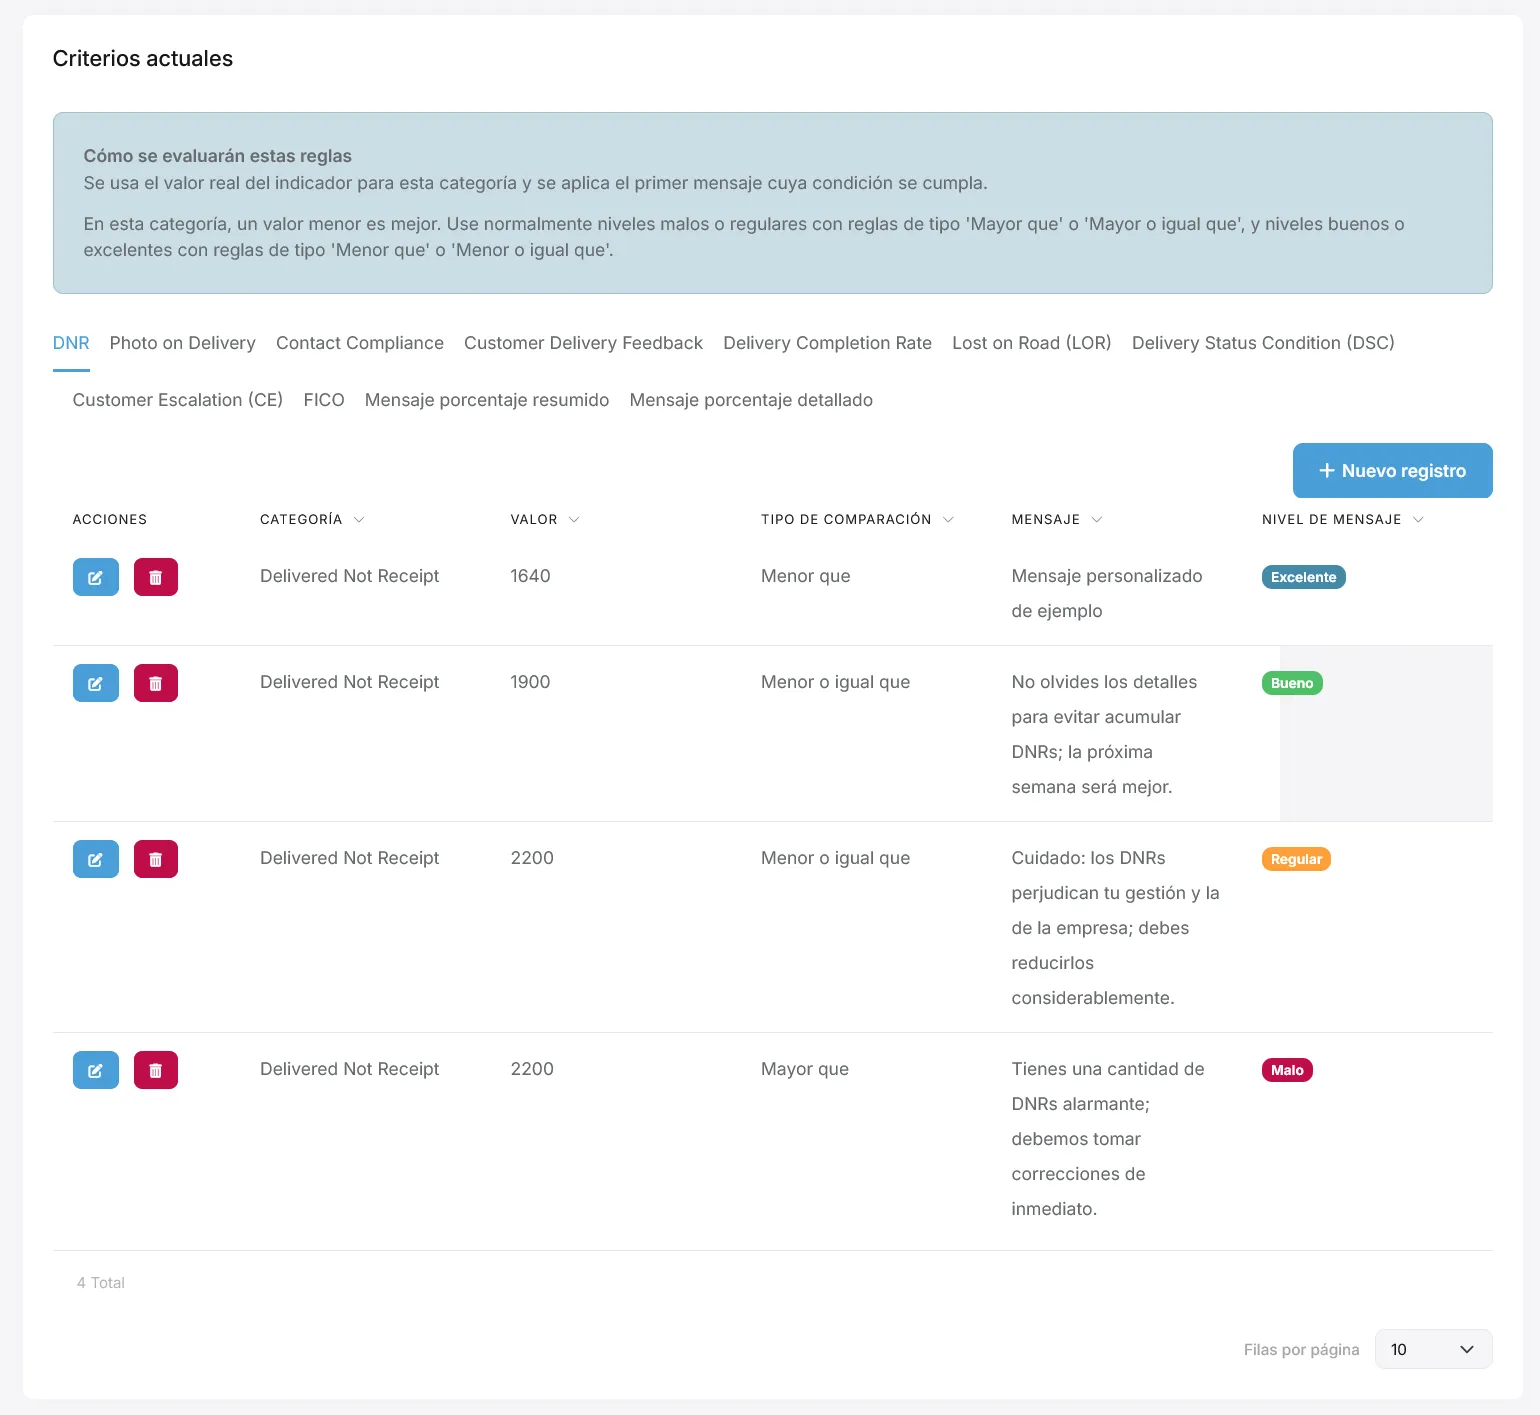Click the Nuevo registro button
This screenshot has width=1540, height=1415.
[x=1392, y=470]
